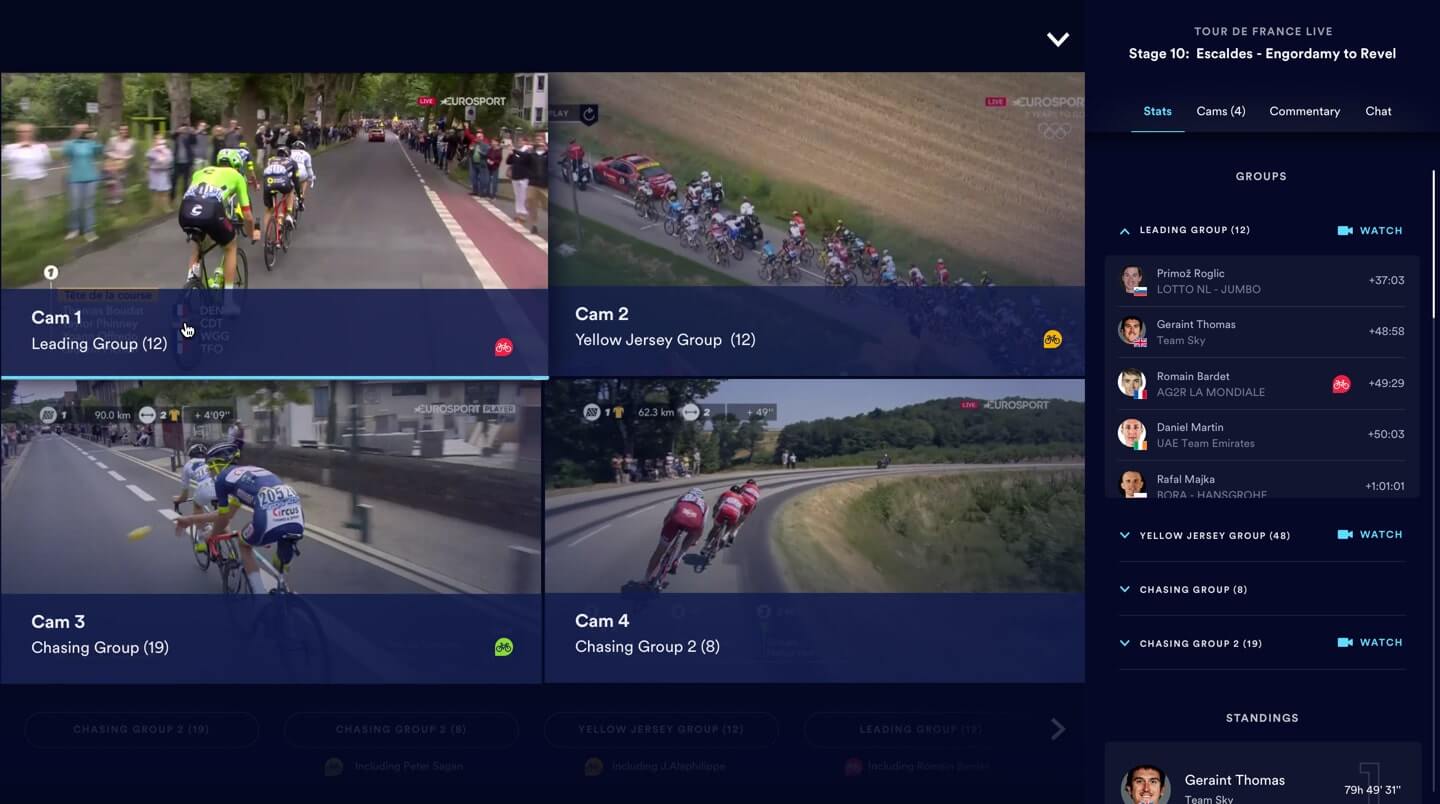Expand the Yellow Jersey Group (48) list
Screen dimensions: 1440x804
(x=1125, y=536)
